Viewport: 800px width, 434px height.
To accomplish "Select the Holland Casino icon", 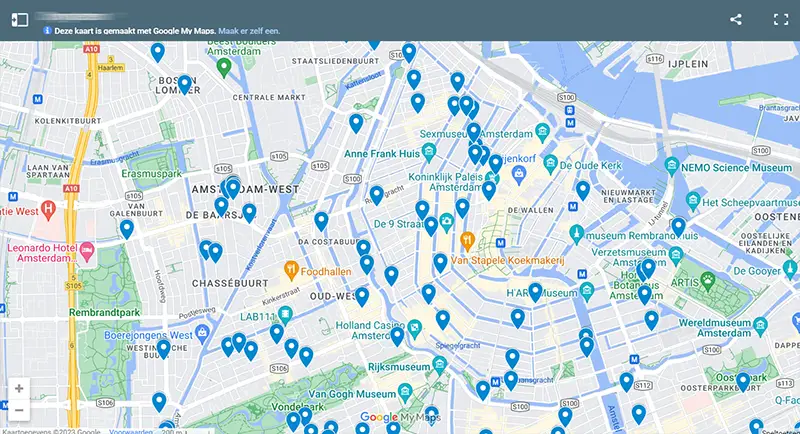I will pyautogui.click(x=414, y=328).
